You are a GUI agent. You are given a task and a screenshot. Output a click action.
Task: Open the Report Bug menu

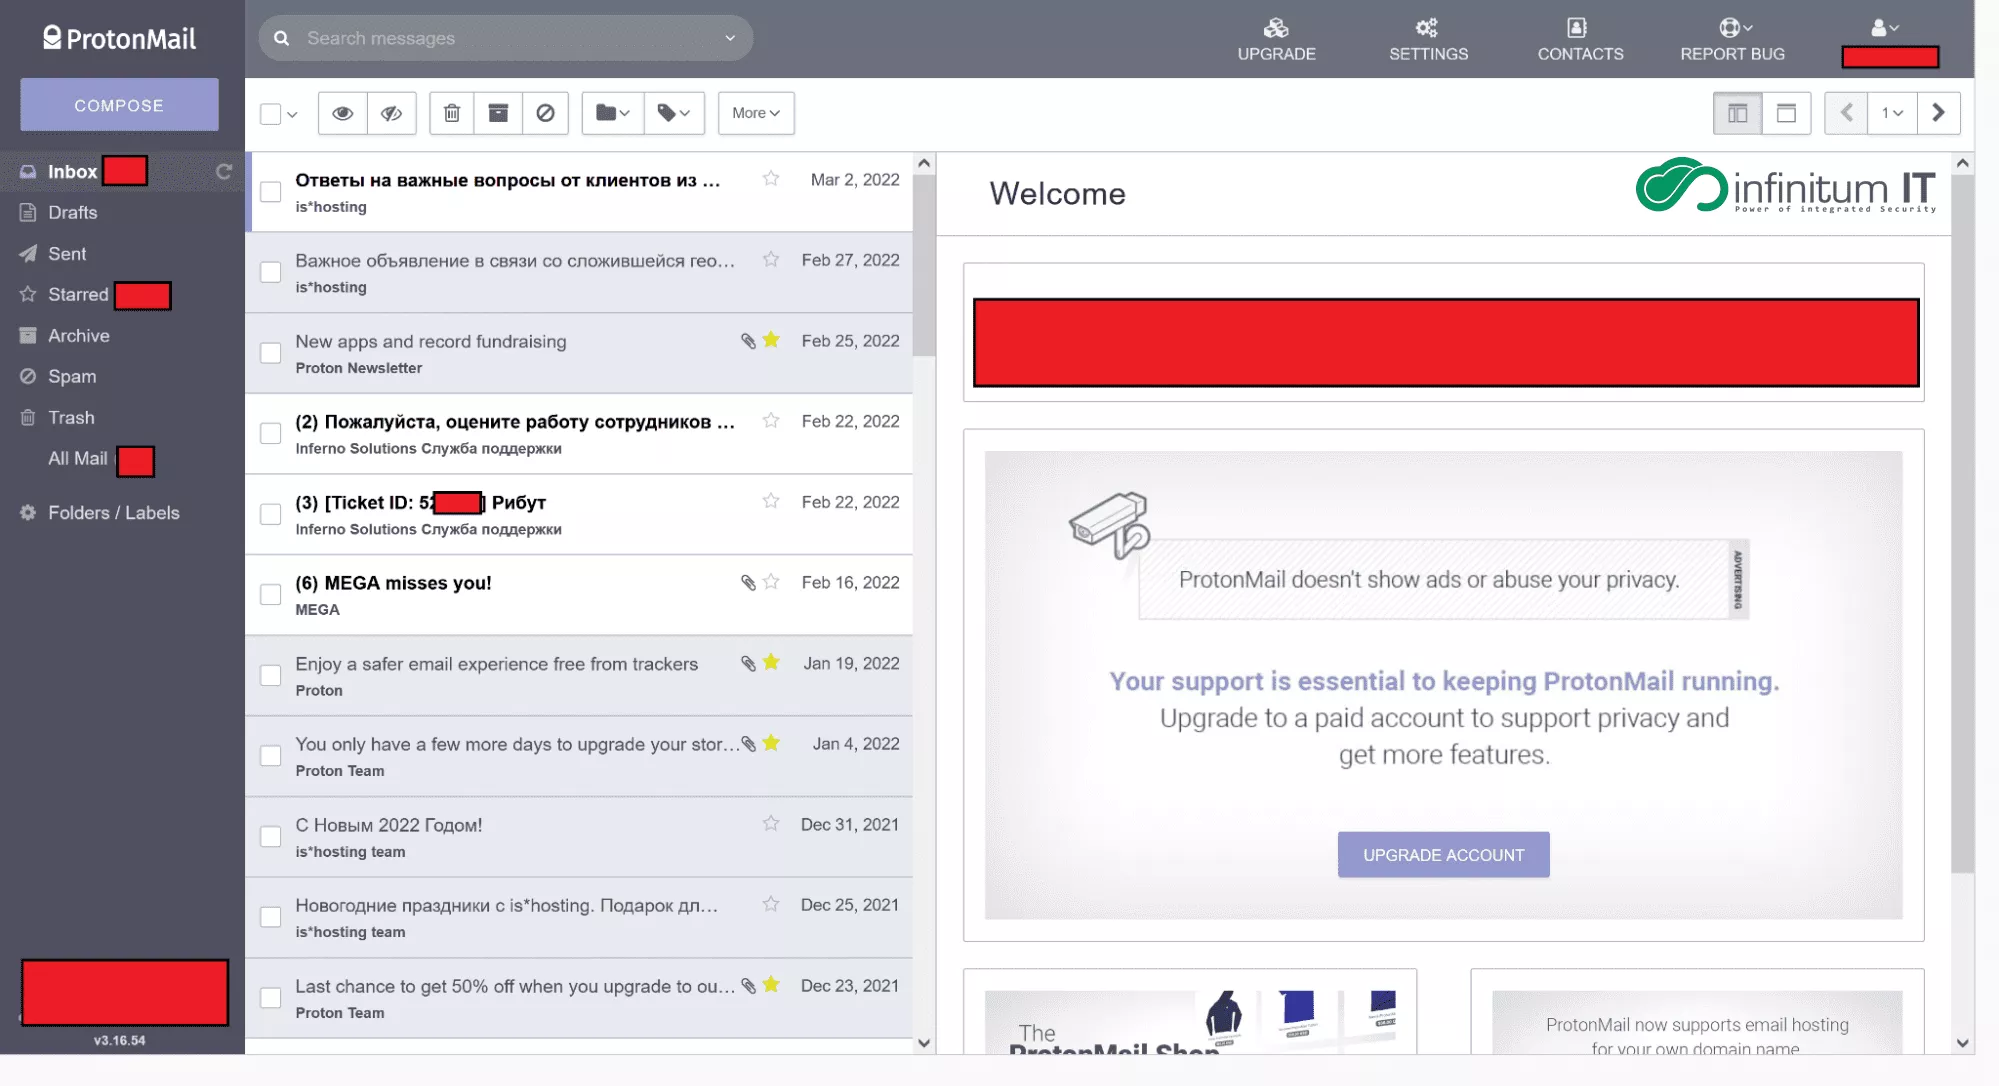[1732, 39]
